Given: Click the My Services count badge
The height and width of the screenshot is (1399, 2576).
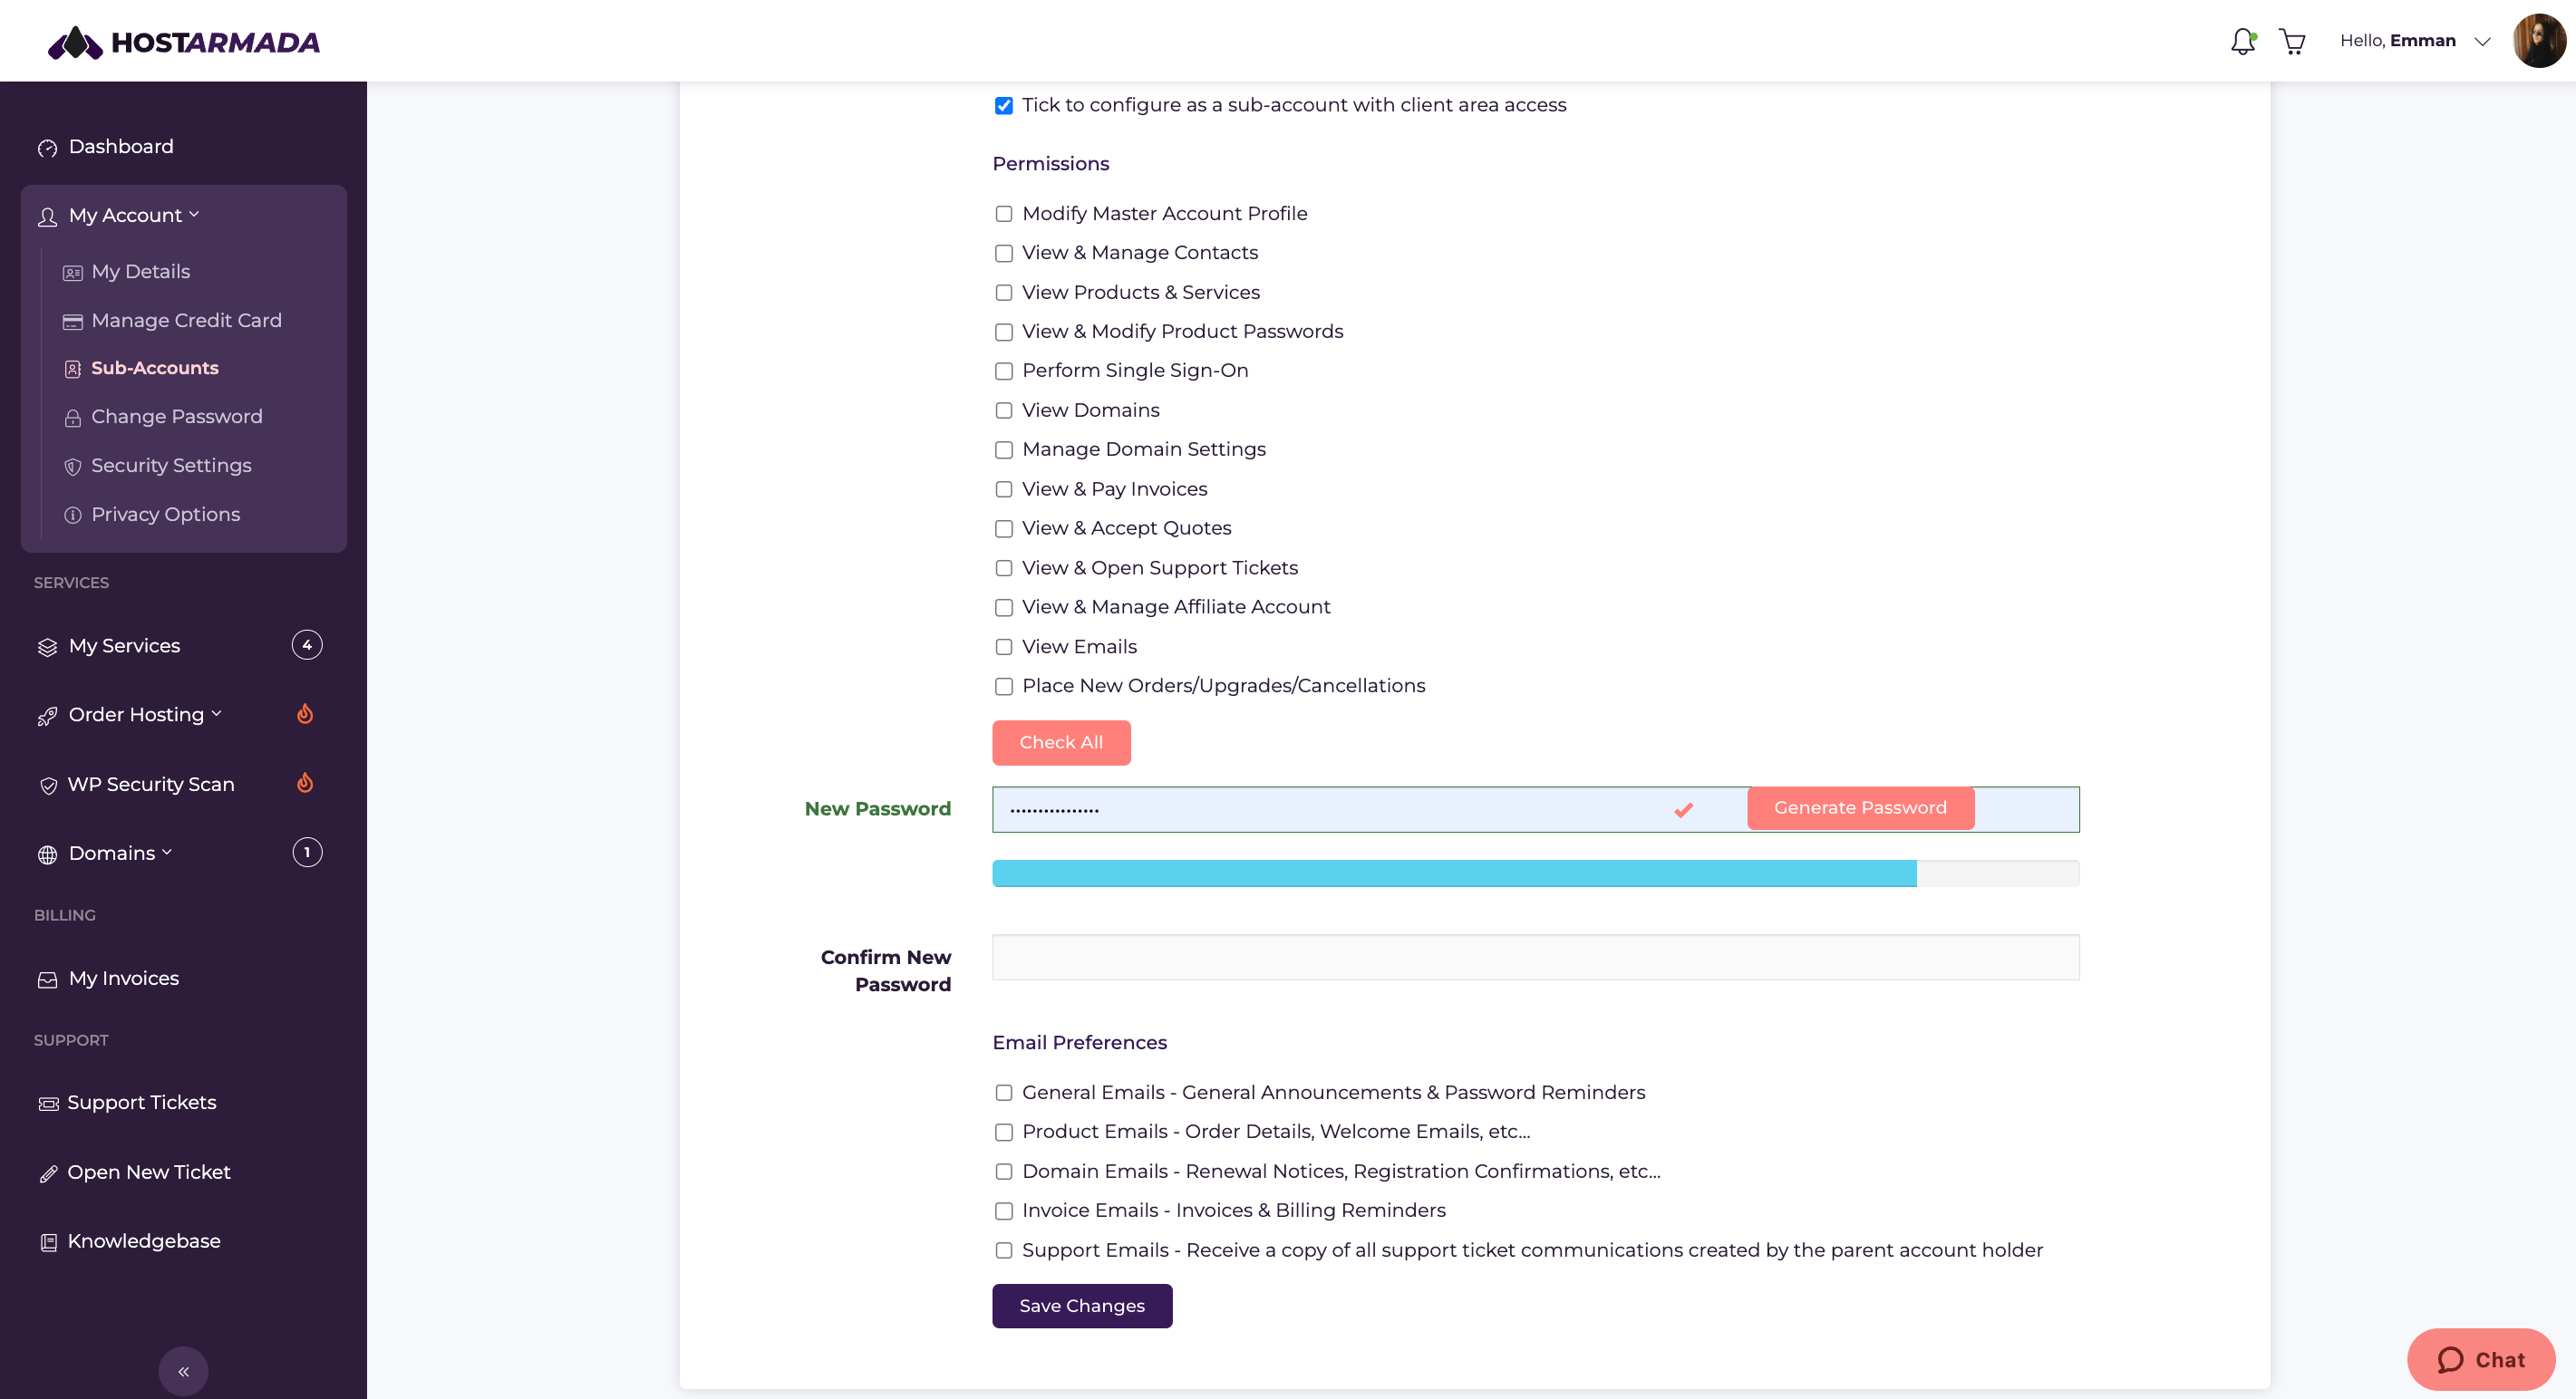Looking at the screenshot, I should tap(307, 645).
